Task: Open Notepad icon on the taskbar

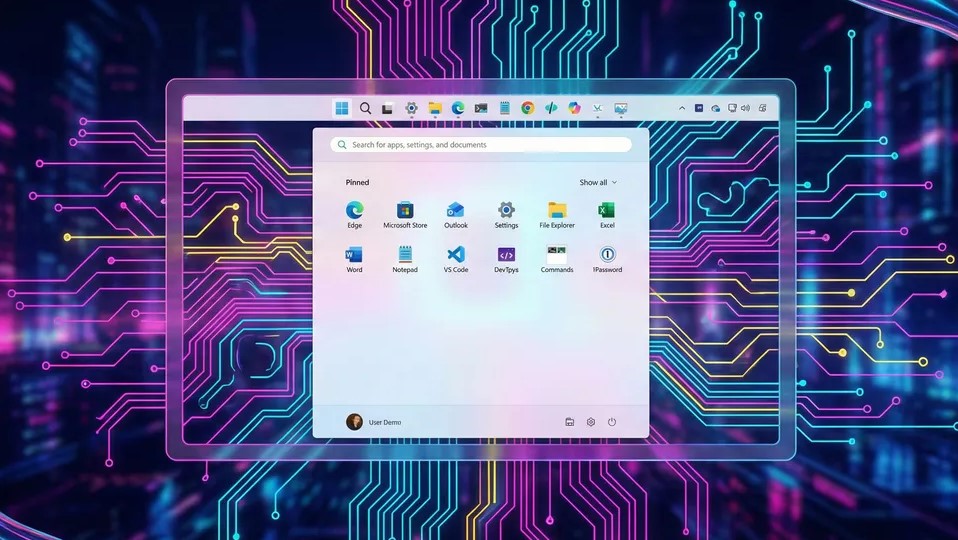Action: click(x=505, y=109)
